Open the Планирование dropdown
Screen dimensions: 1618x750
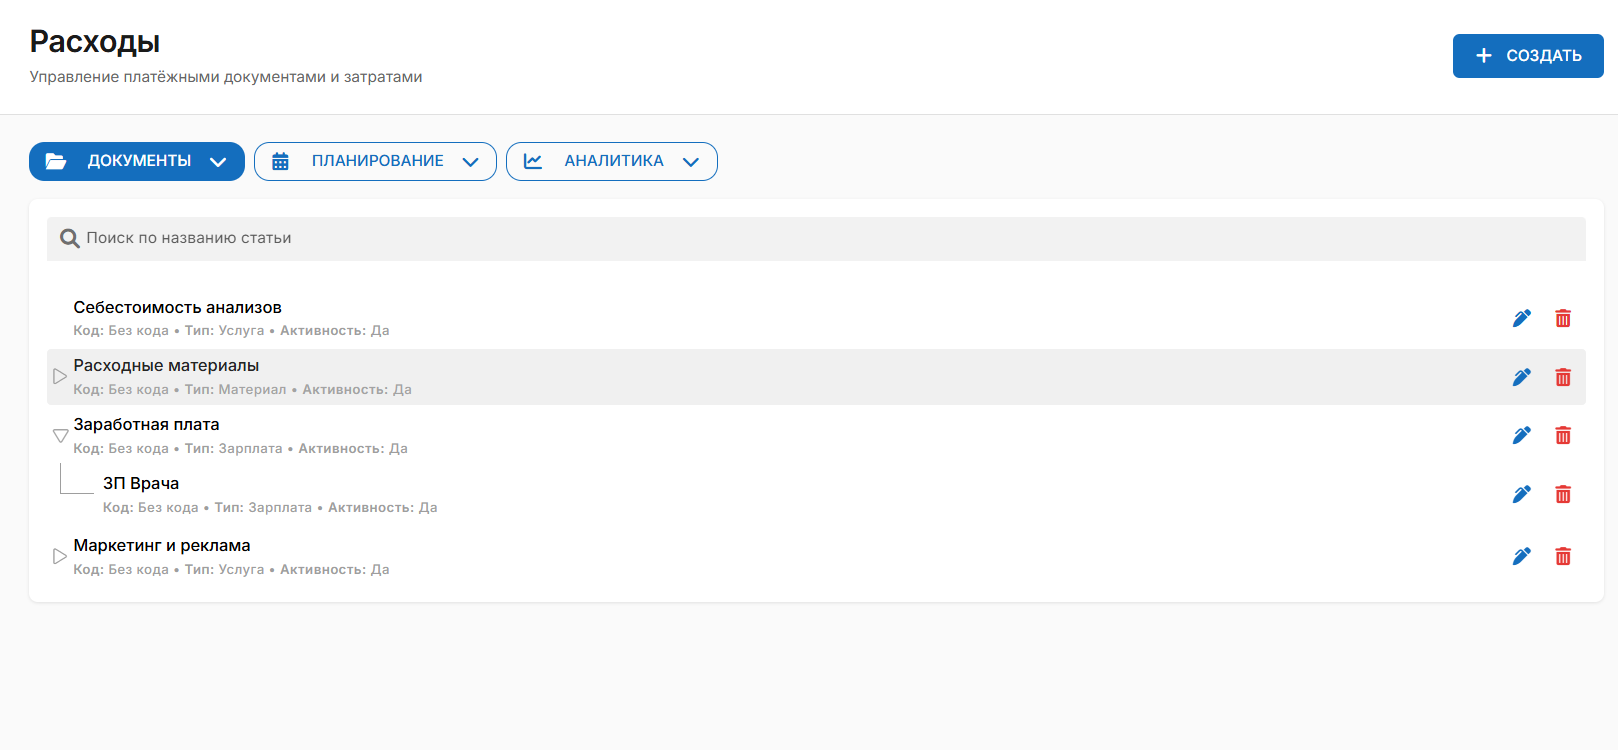click(375, 161)
